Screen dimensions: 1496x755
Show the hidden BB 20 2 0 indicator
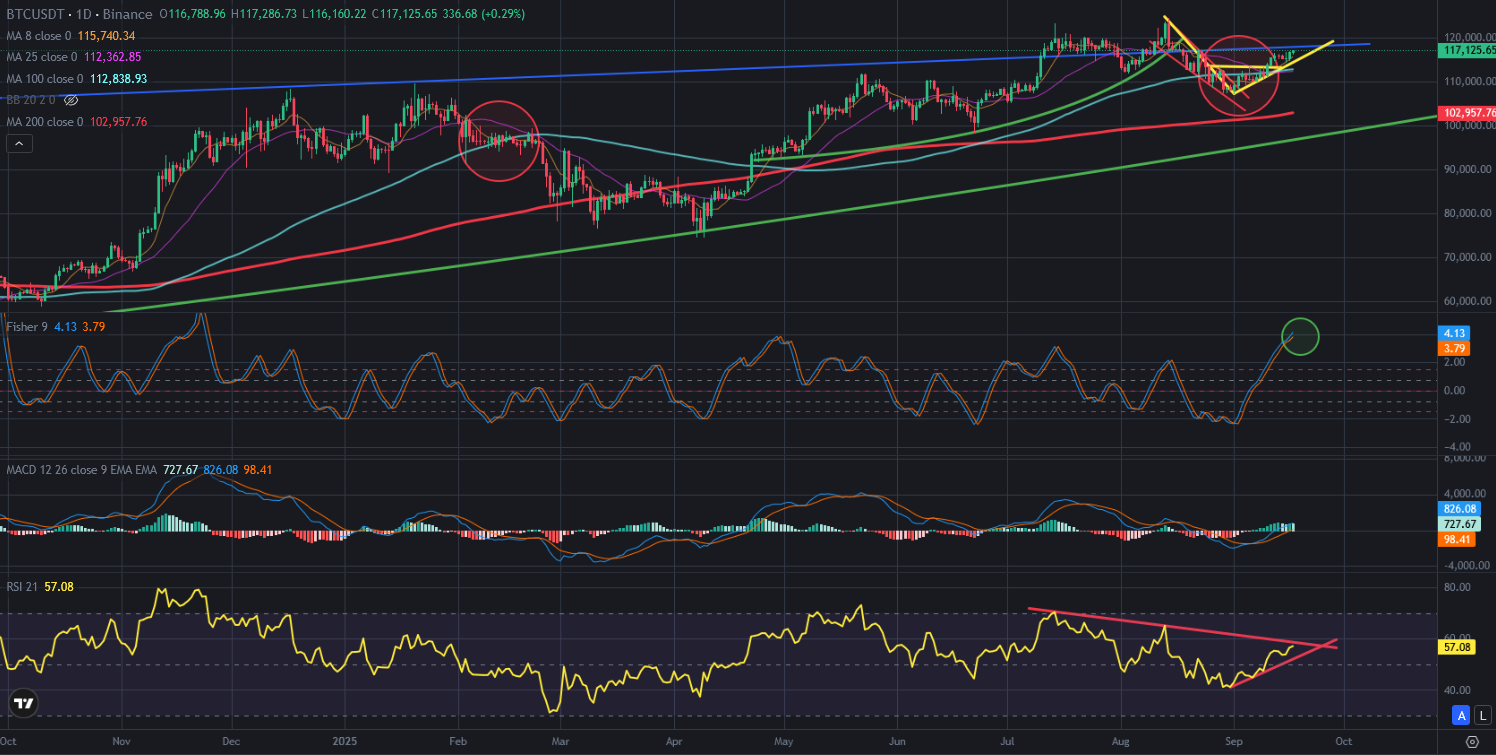(x=71, y=100)
